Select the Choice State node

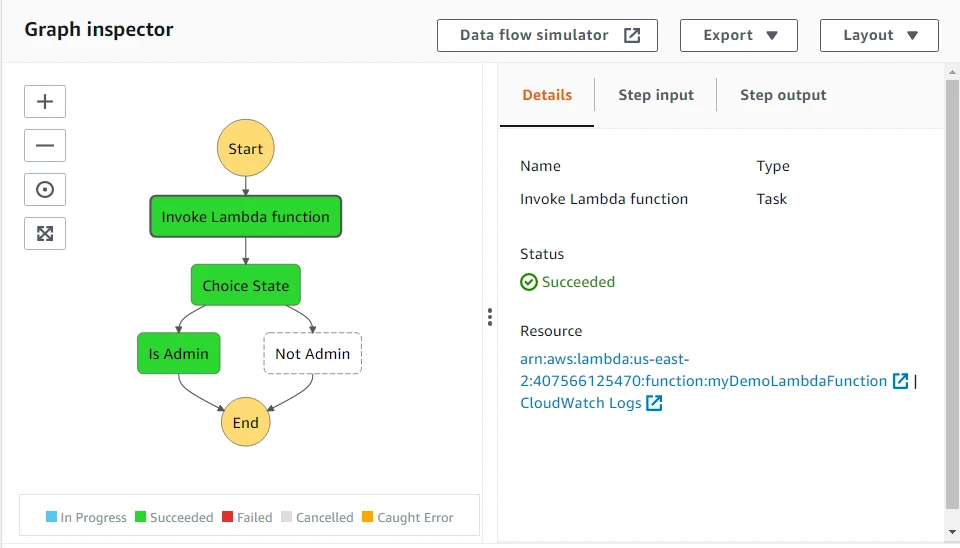(245, 285)
